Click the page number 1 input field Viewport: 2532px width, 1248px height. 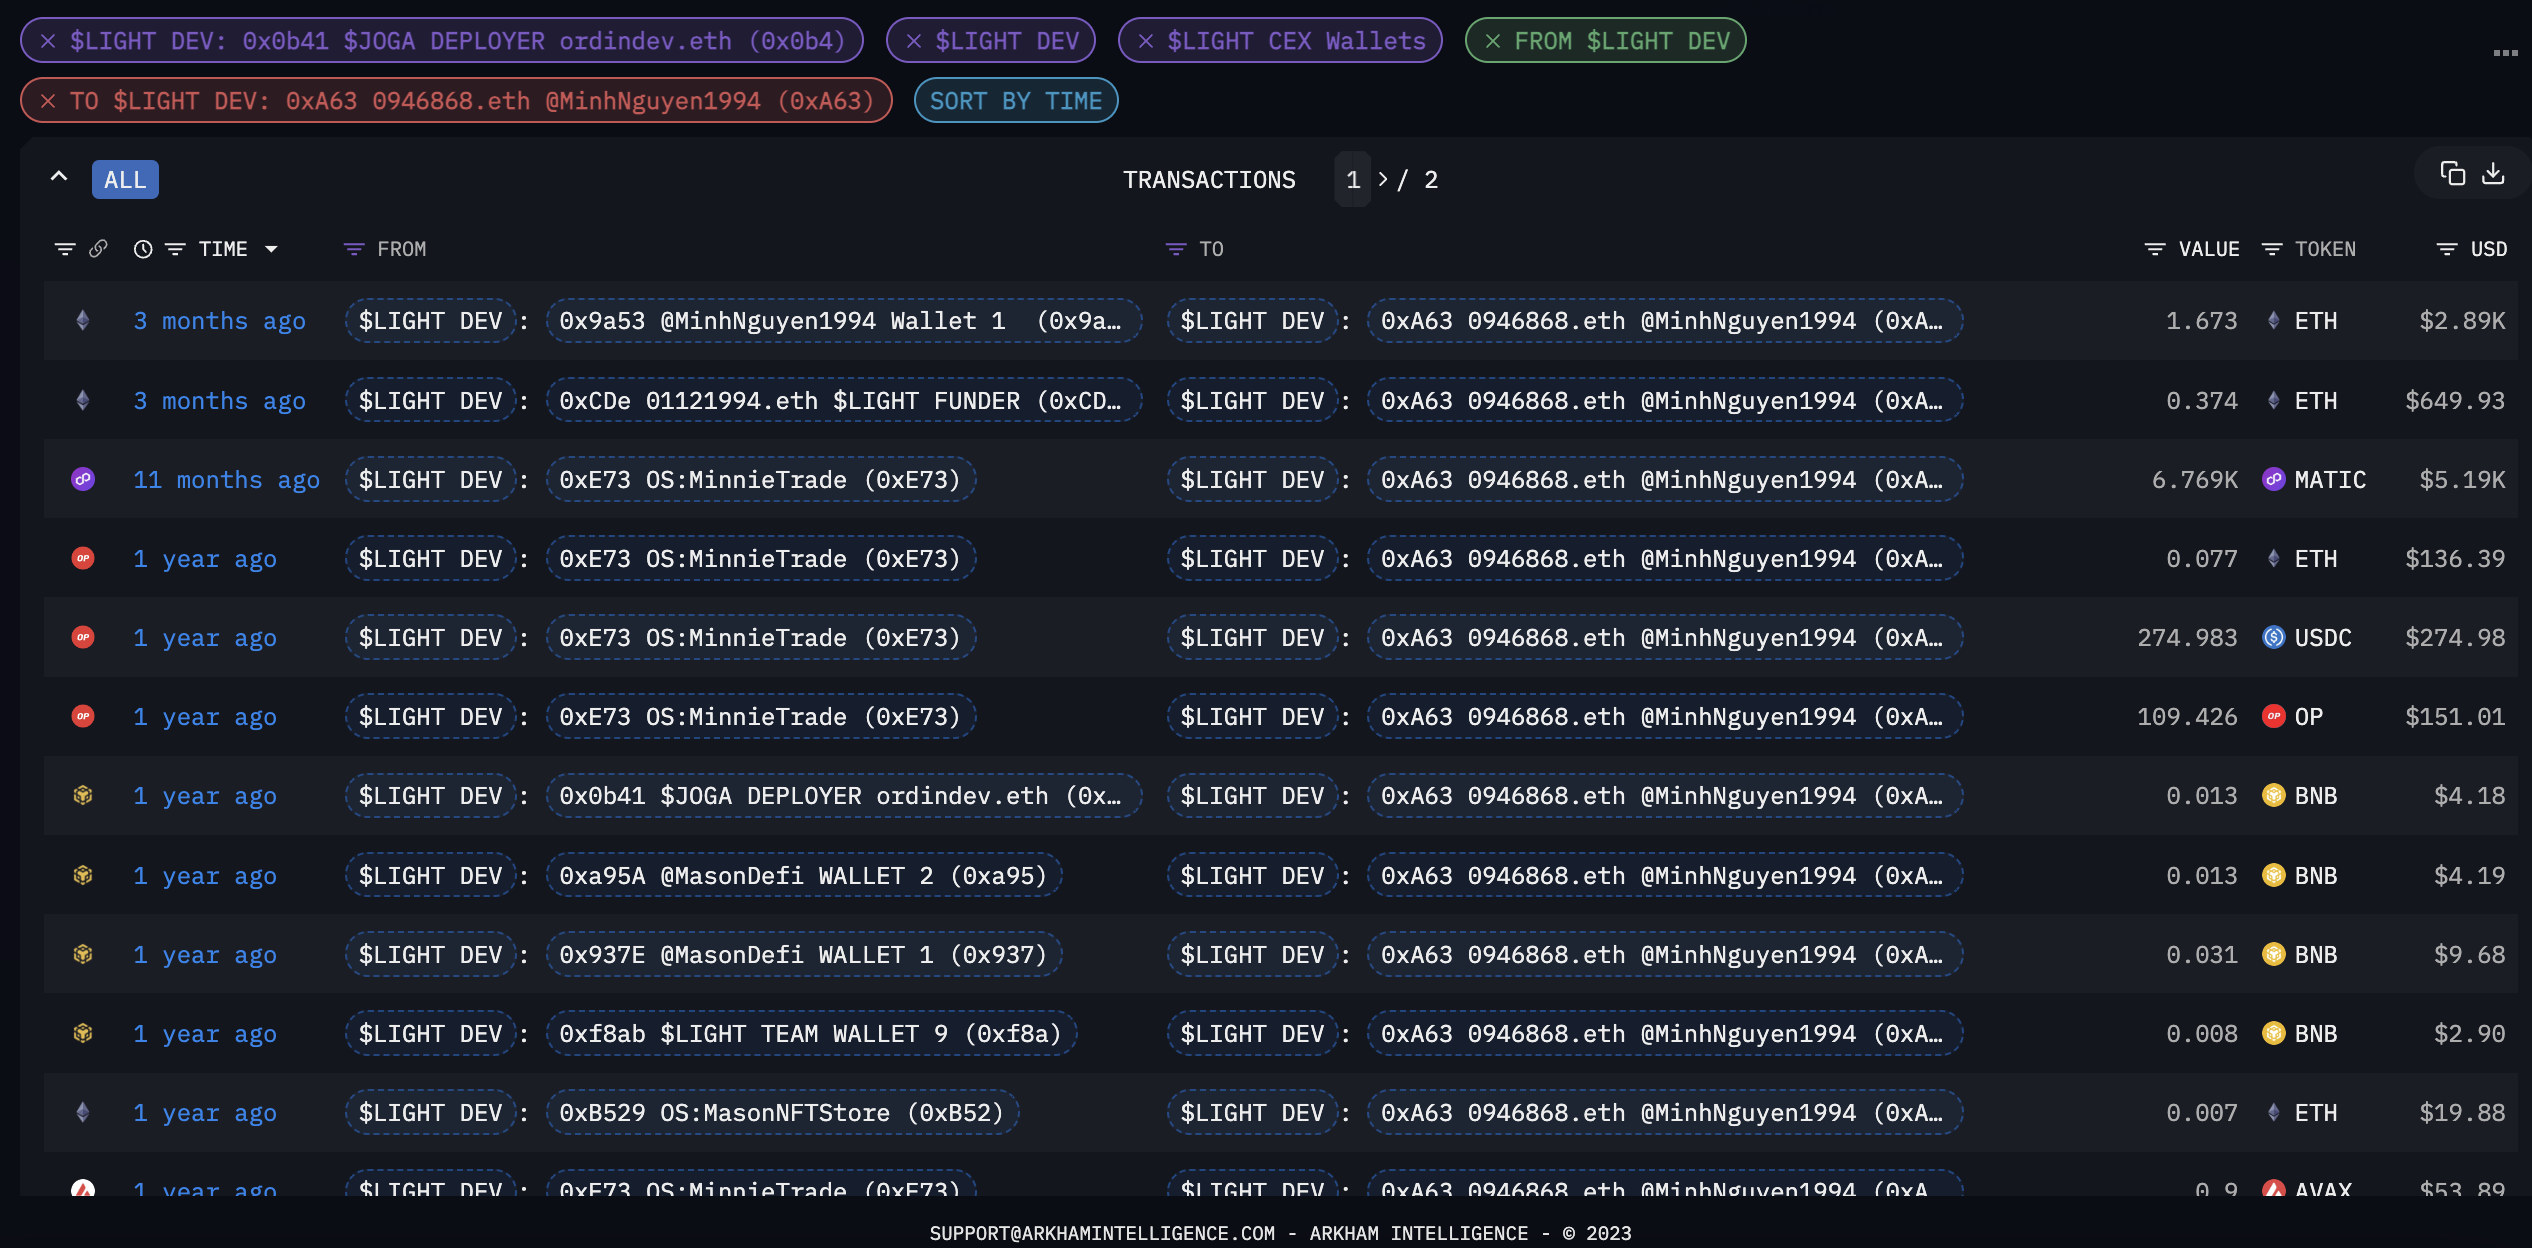[x=1353, y=180]
